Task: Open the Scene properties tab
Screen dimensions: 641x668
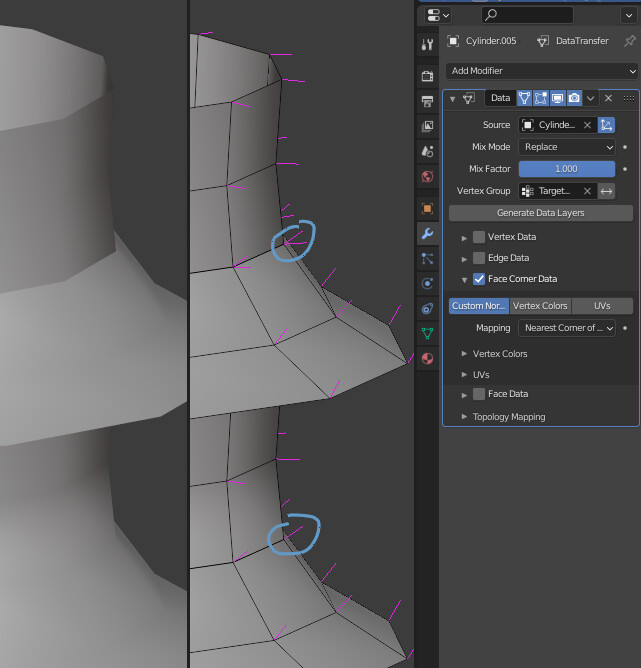Action: (427, 151)
